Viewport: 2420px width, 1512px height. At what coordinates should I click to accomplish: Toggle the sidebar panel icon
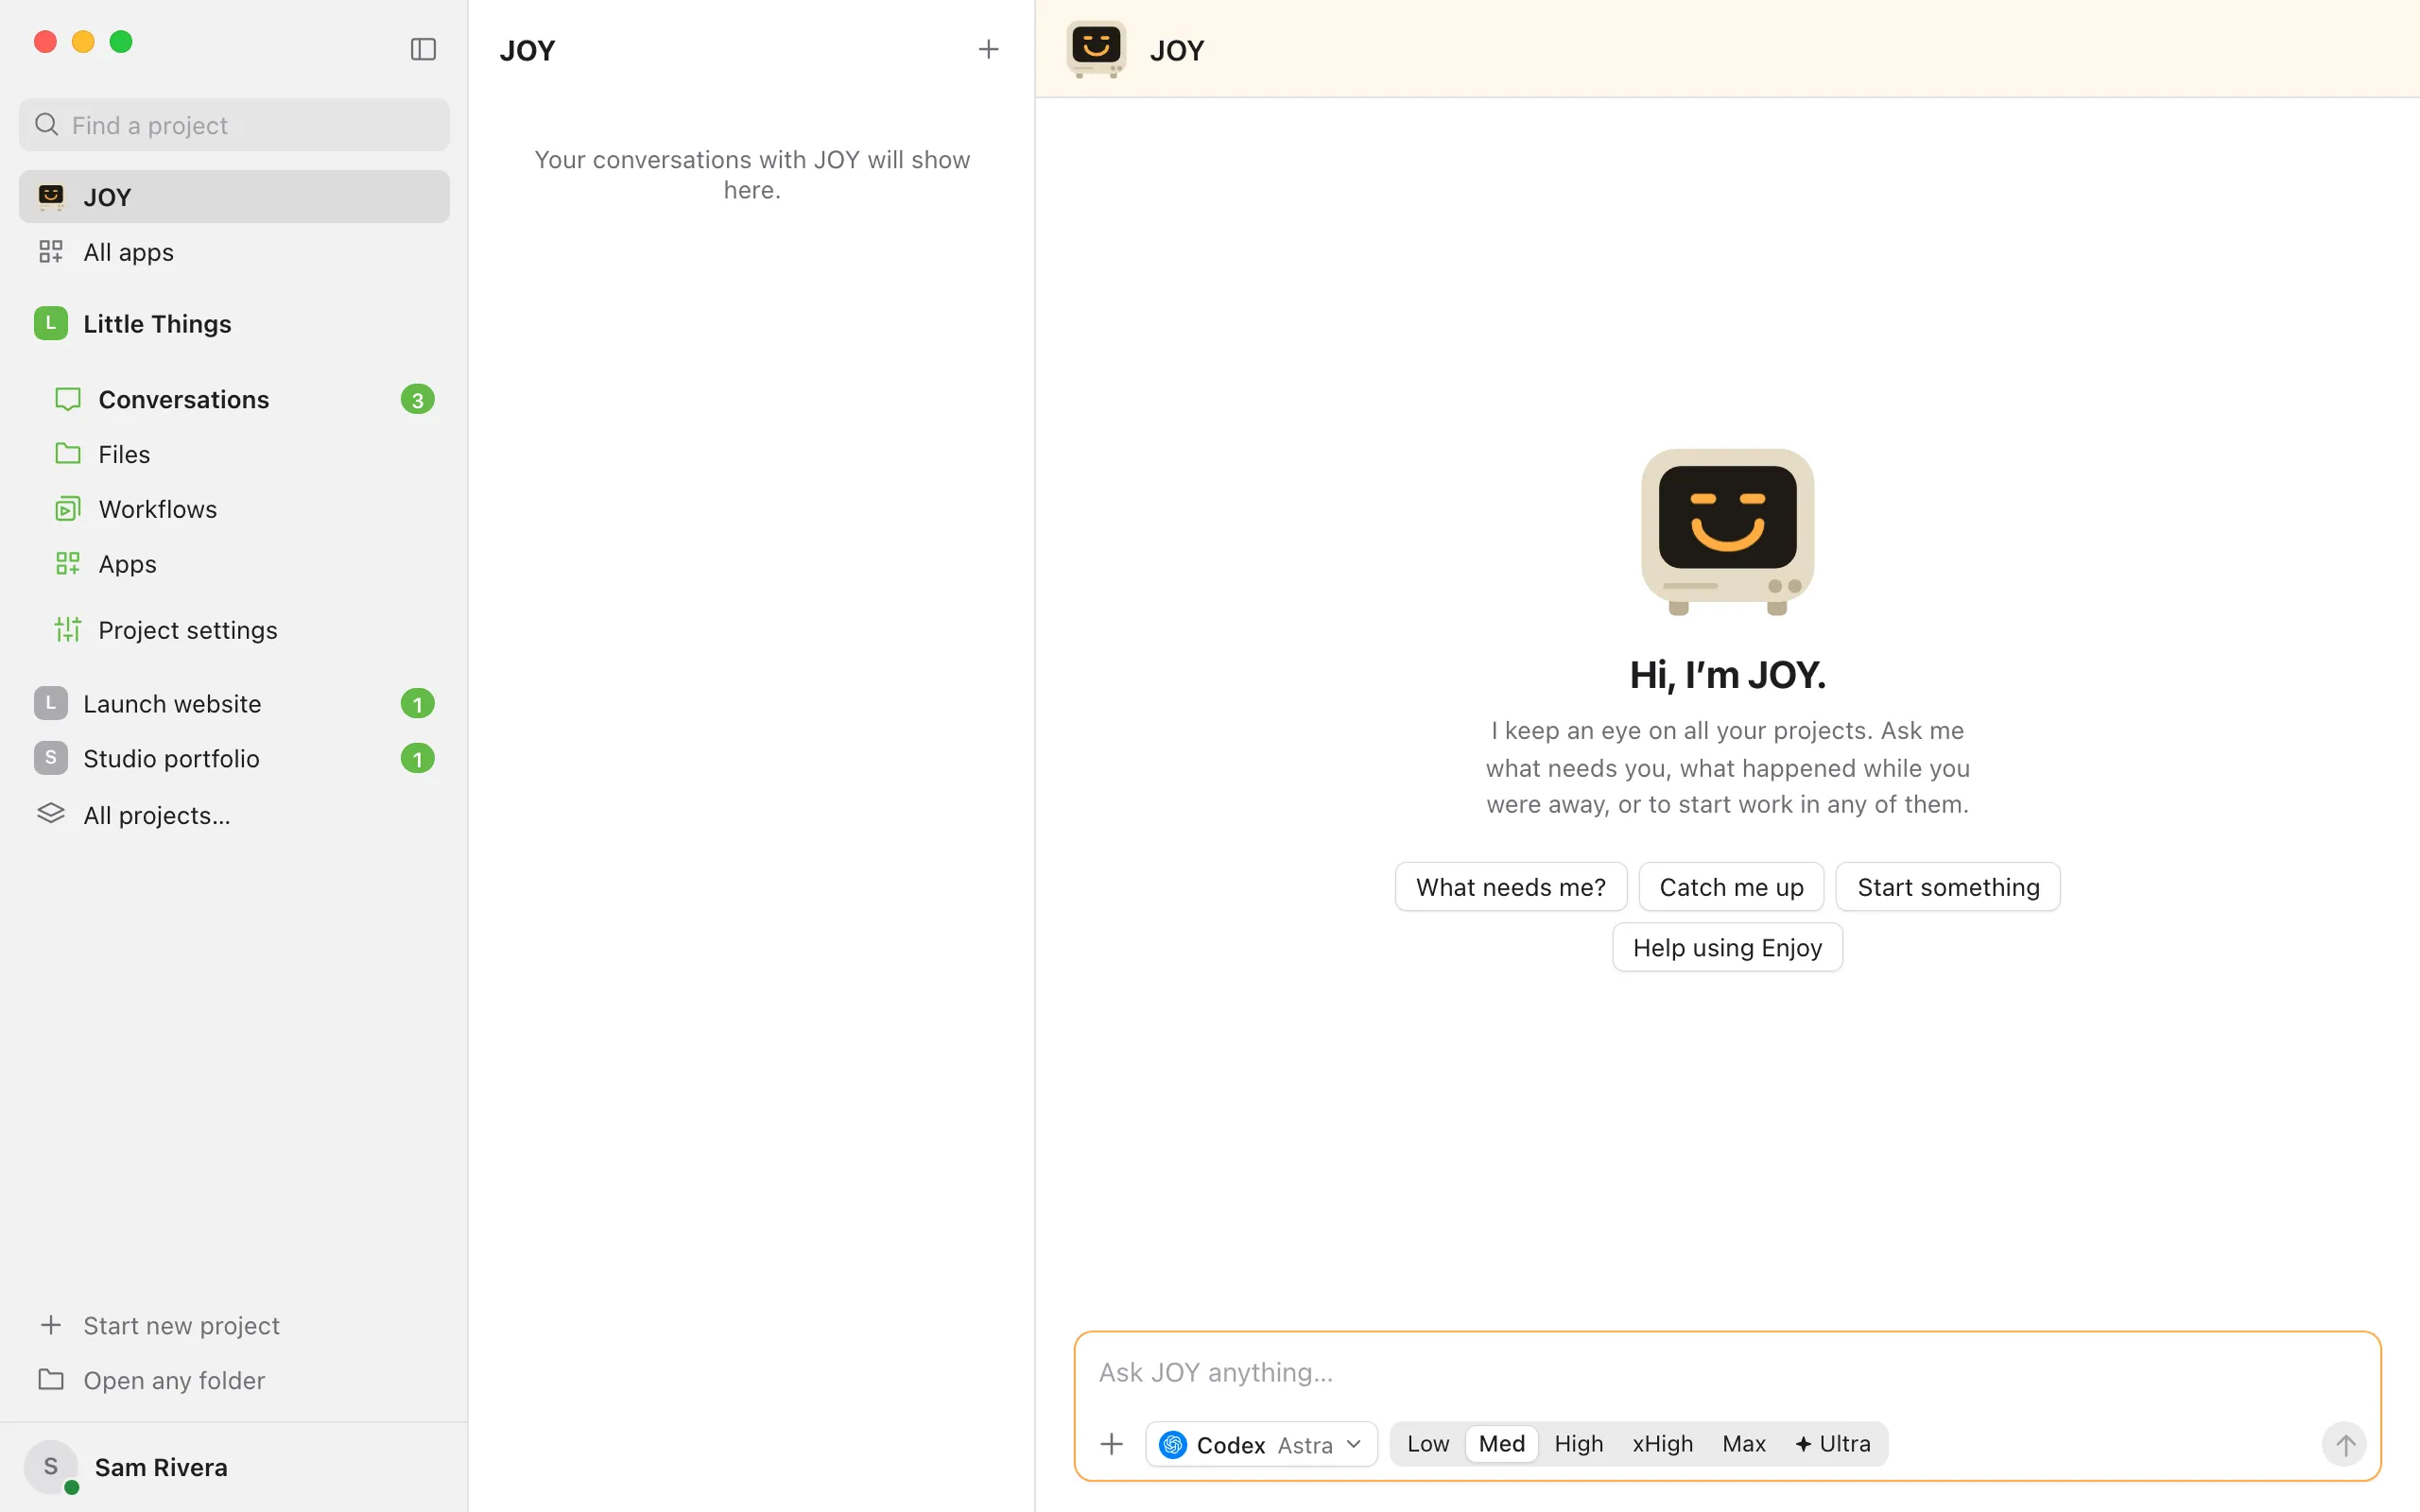pyautogui.click(x=423, y=49)
